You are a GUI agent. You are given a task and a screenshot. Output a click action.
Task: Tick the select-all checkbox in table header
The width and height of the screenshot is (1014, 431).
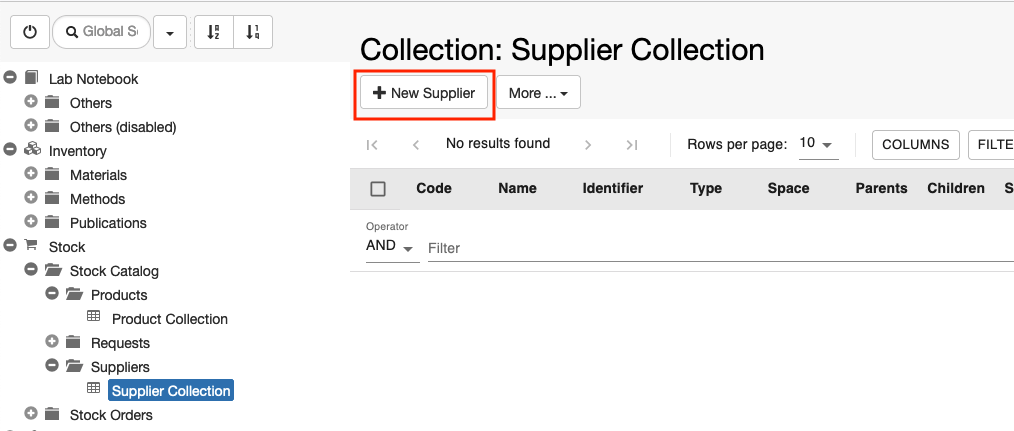pos(378,189)
